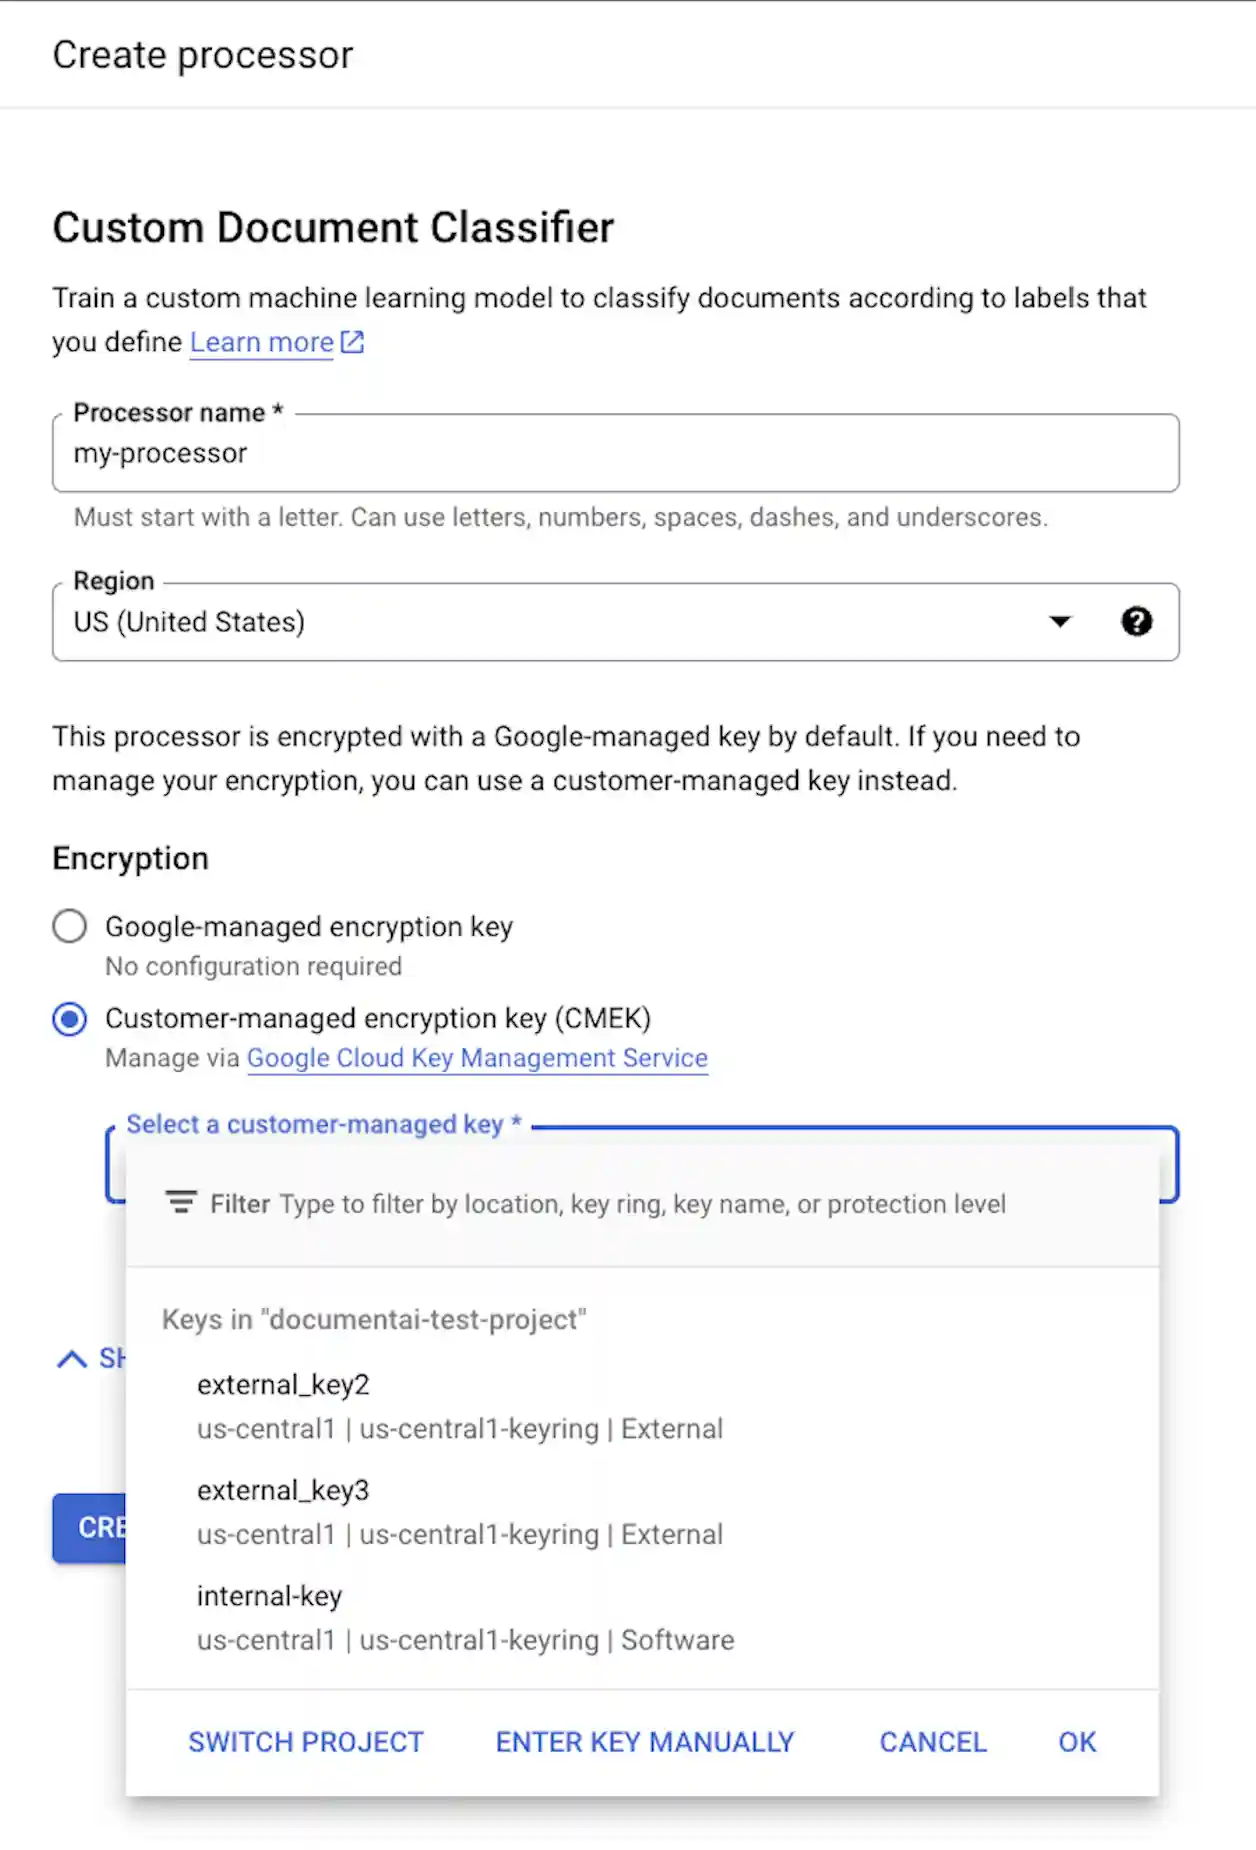
Task: Collapse the chevron-up expander on the left
Action: 72,1359
